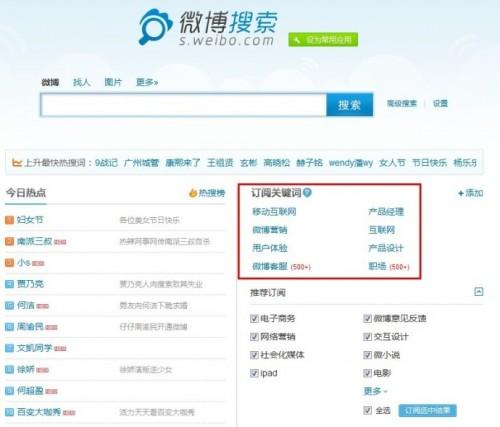Toggle the 全选 select-all checkbox

368,410
